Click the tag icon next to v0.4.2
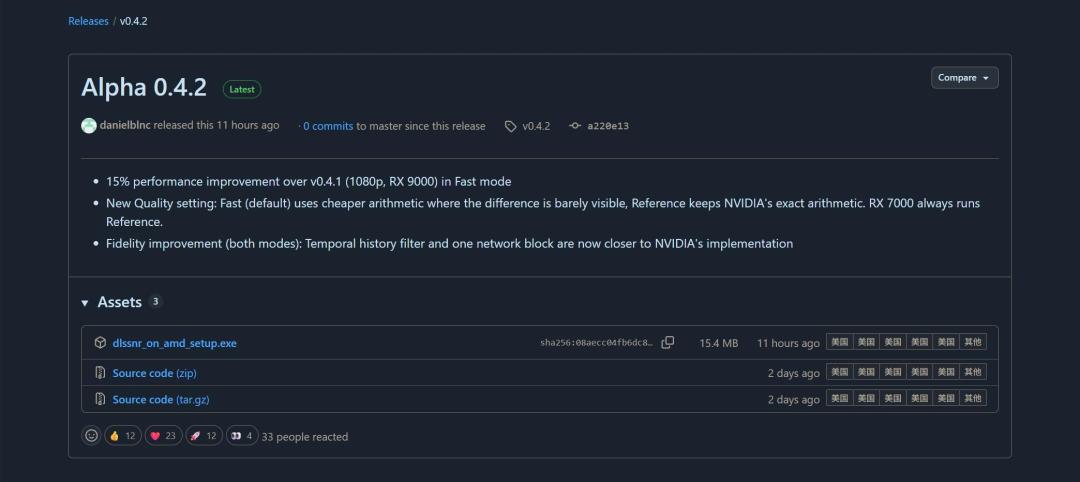The height and width of the screenshot is (482, 1080). click(510, 126)
